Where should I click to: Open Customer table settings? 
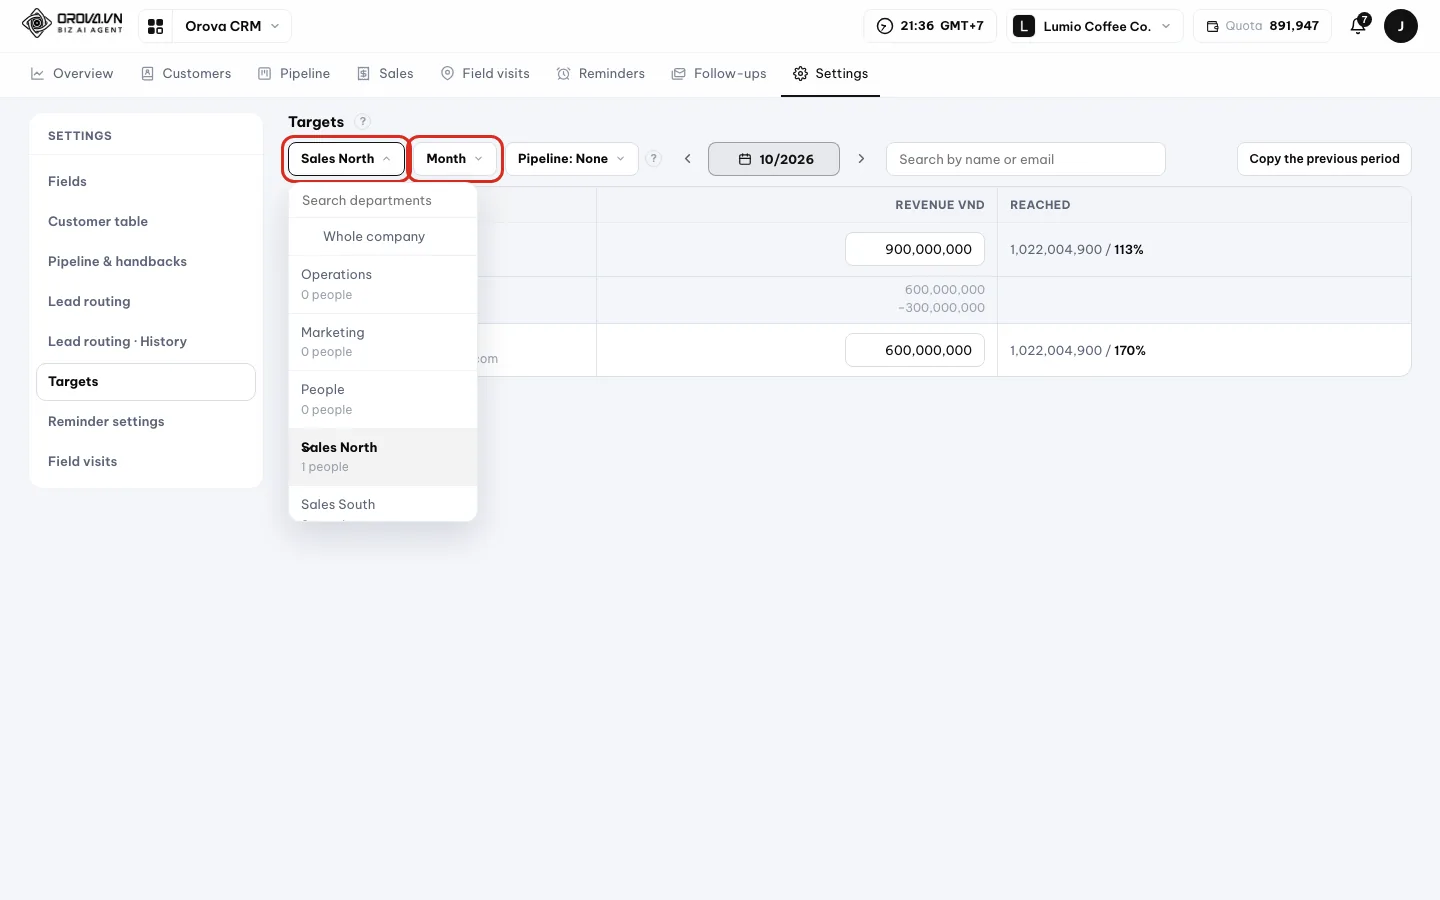point(146,222)
